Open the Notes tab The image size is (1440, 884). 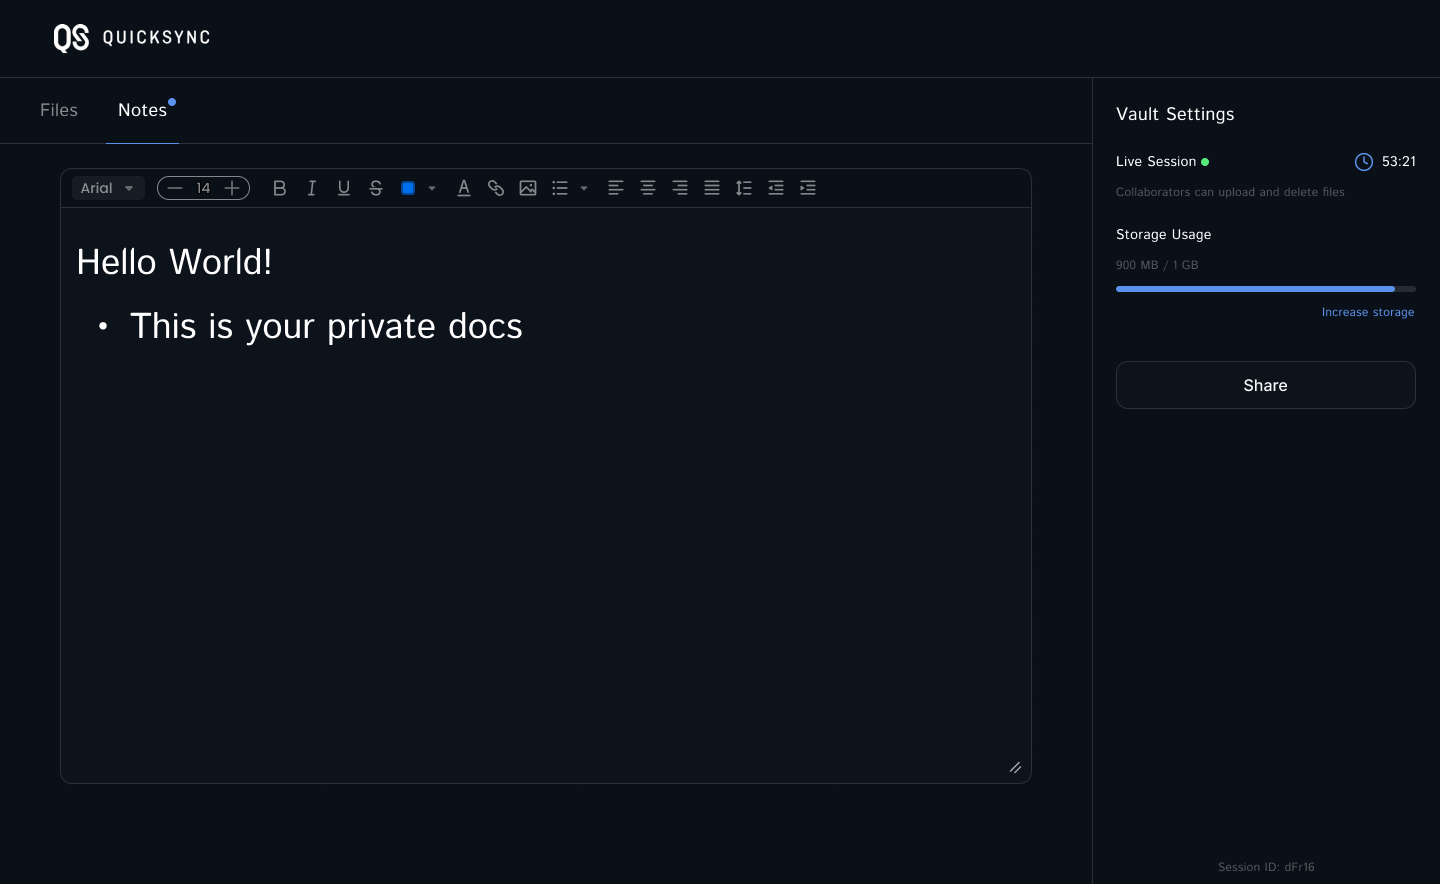pyautogui.click(x=143, y=110)
